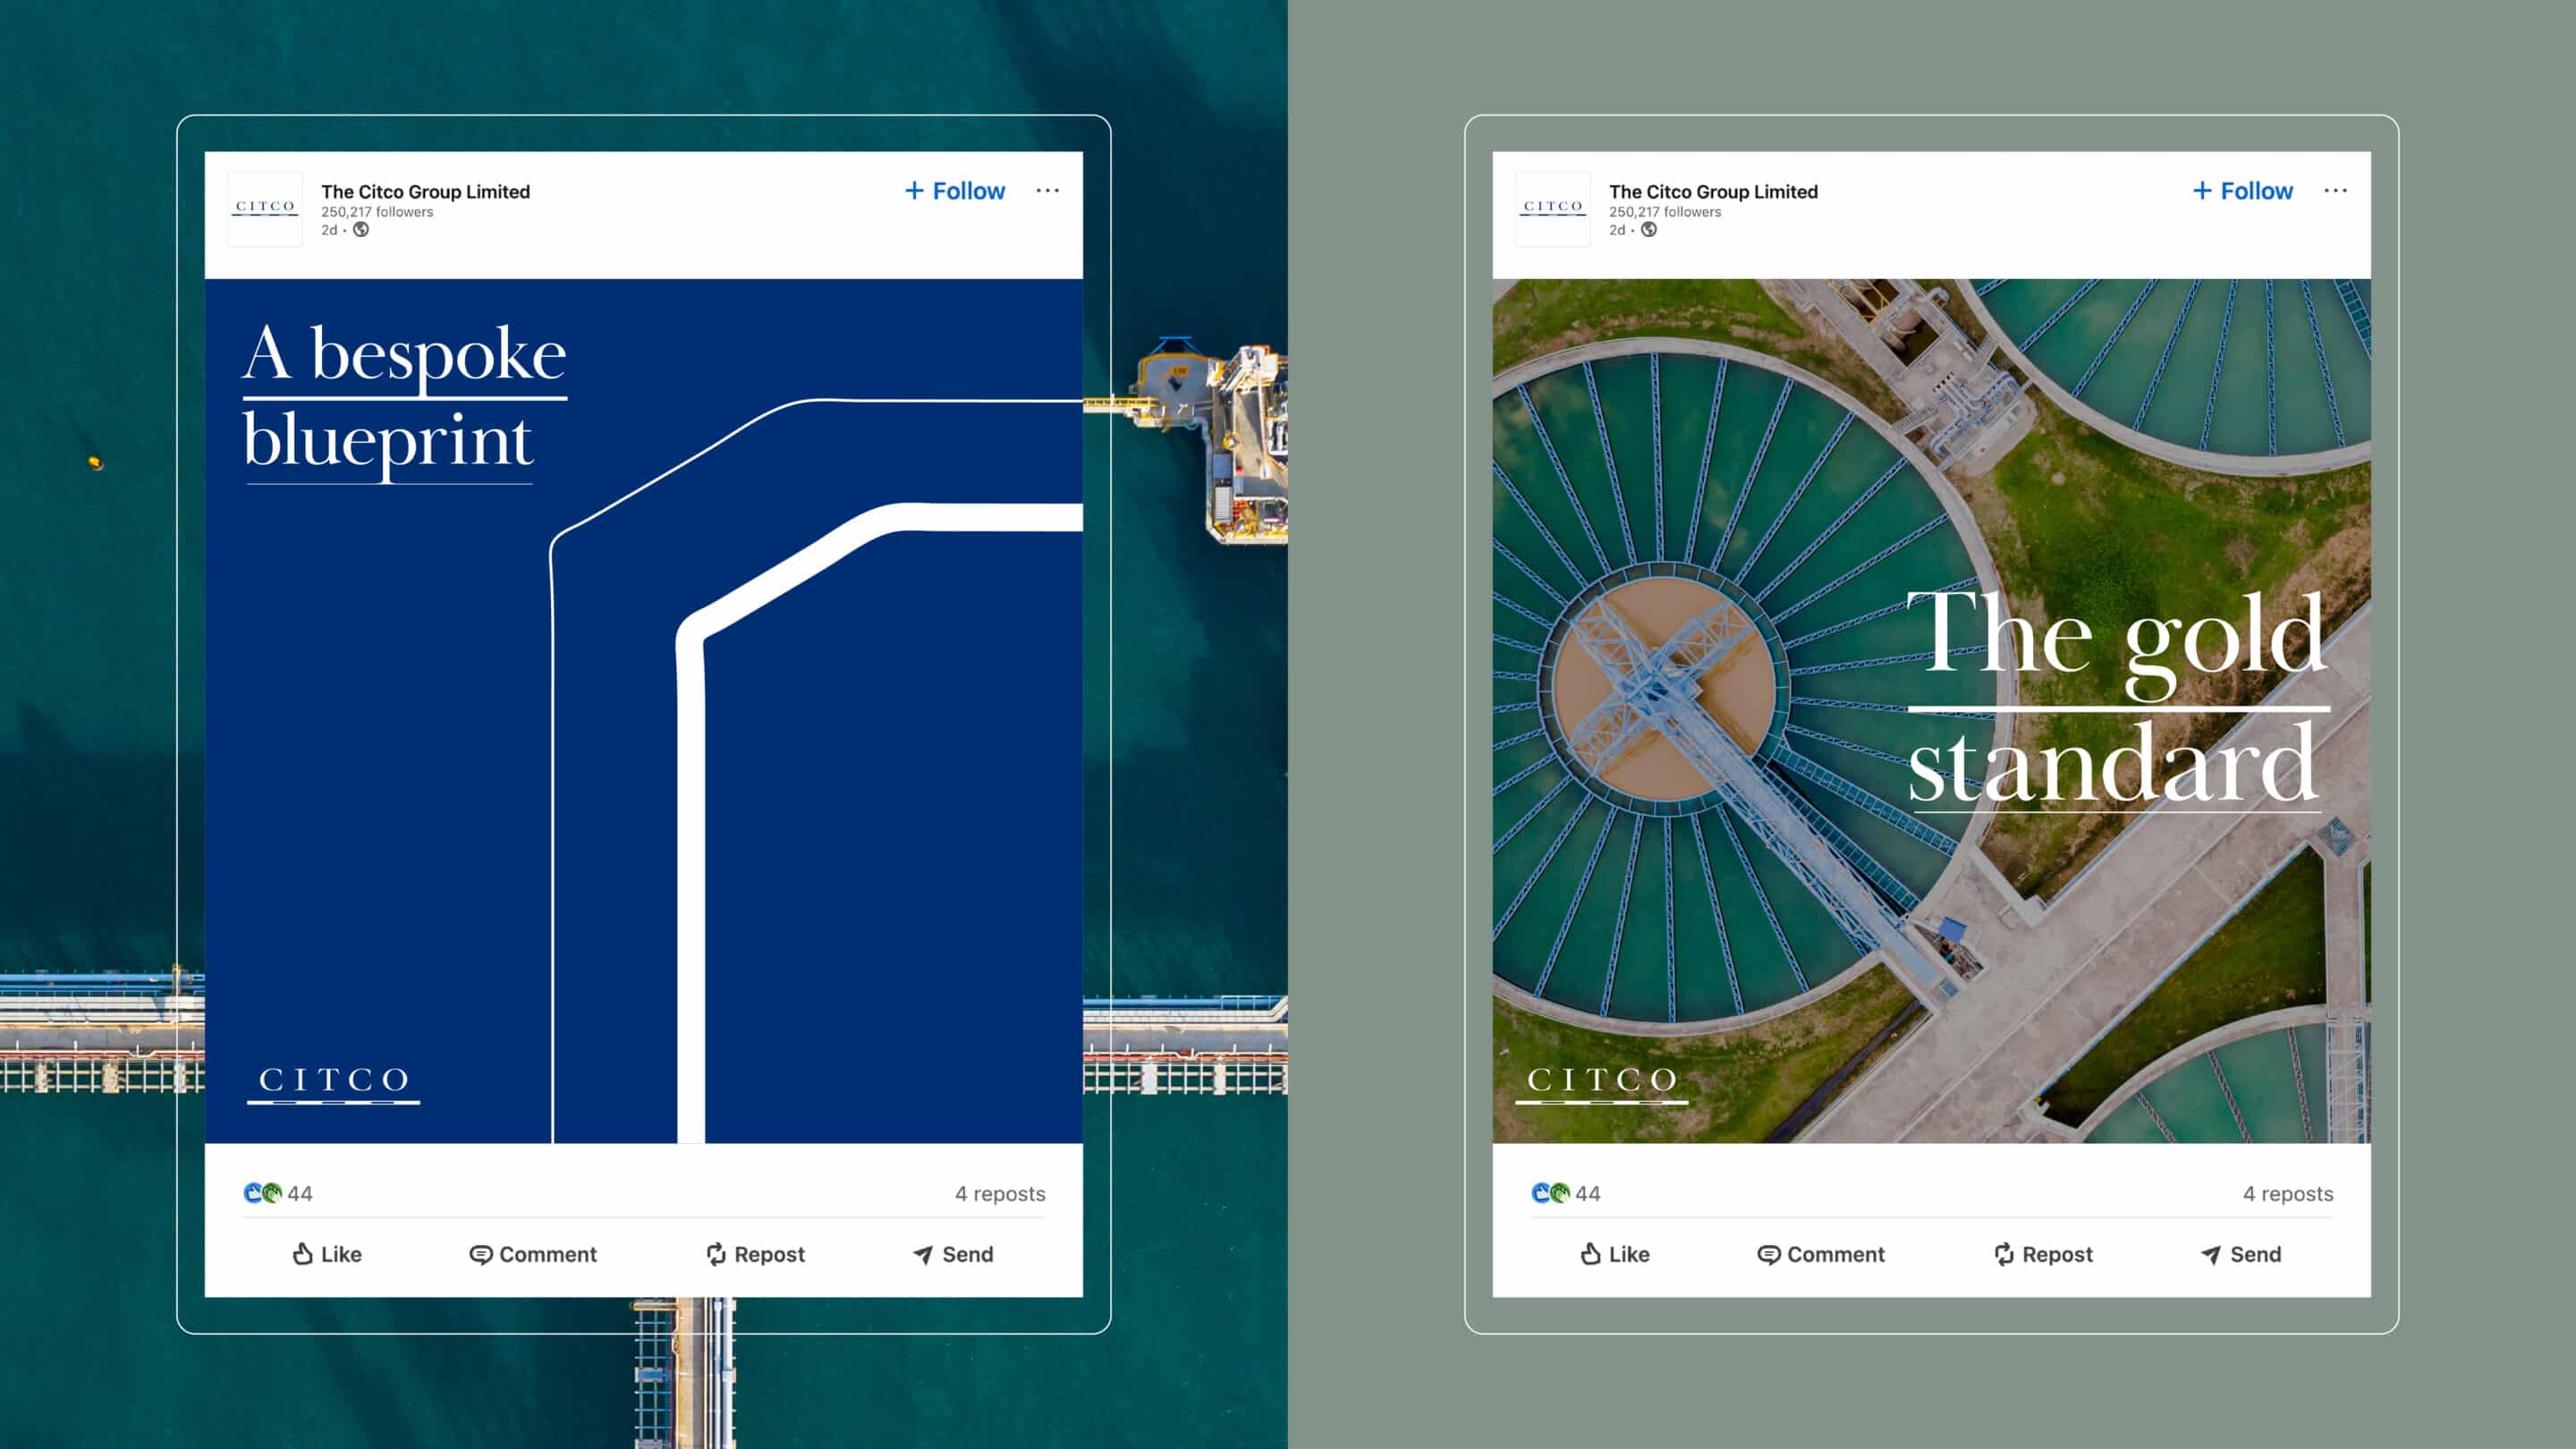Screen dimensions: 2576x1449
Task: Open Citco logo avatar on right post
Action: 1553,208
